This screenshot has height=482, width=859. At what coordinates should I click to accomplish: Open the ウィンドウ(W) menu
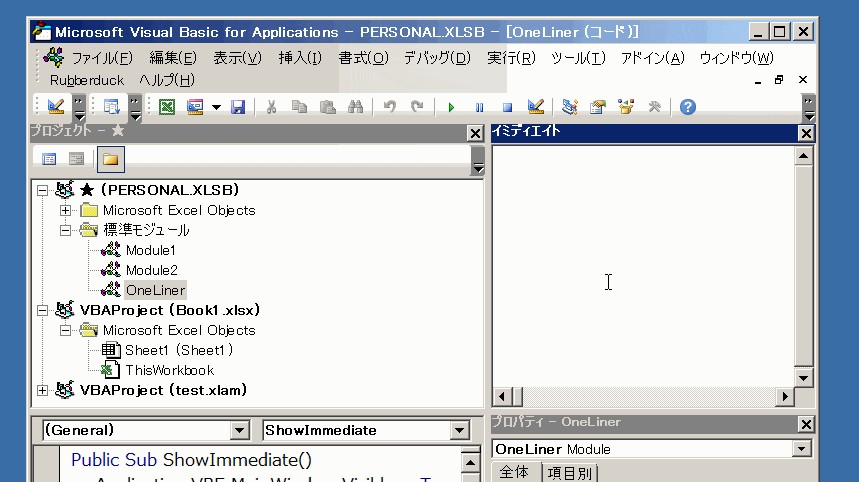tap(736, 58)
